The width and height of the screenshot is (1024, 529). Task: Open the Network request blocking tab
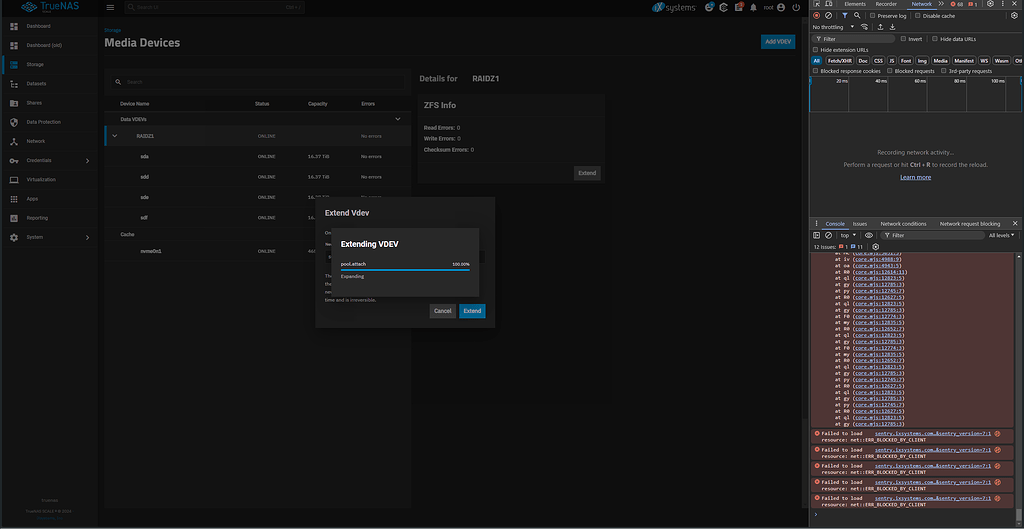pos(970,223)
